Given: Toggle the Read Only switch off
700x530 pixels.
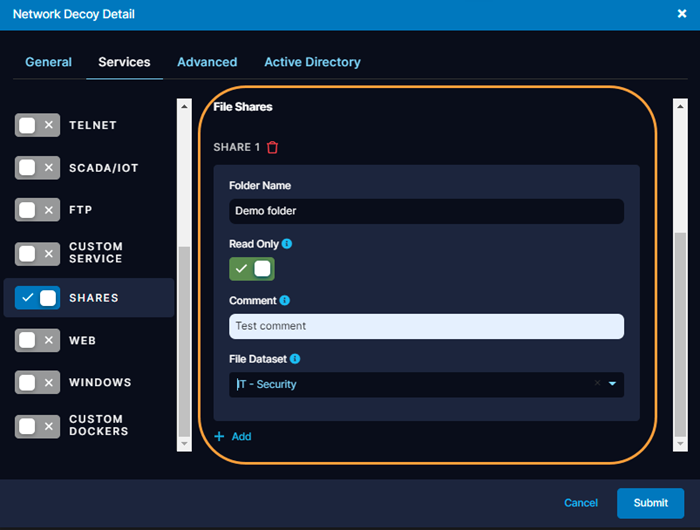Looking at the screenshot, I should pos(252,269).
